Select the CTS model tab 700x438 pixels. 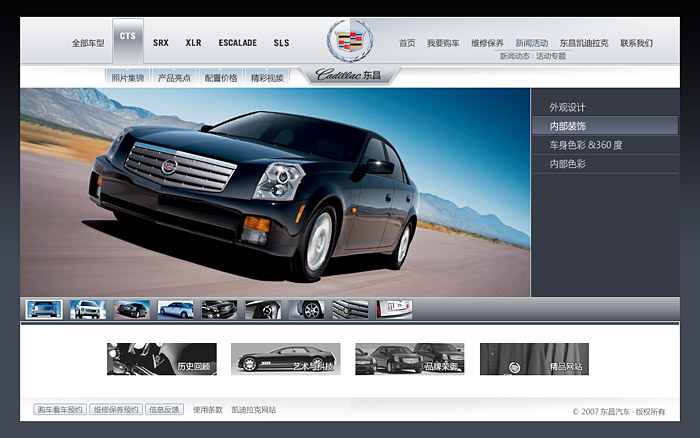[x=128, y=41]
